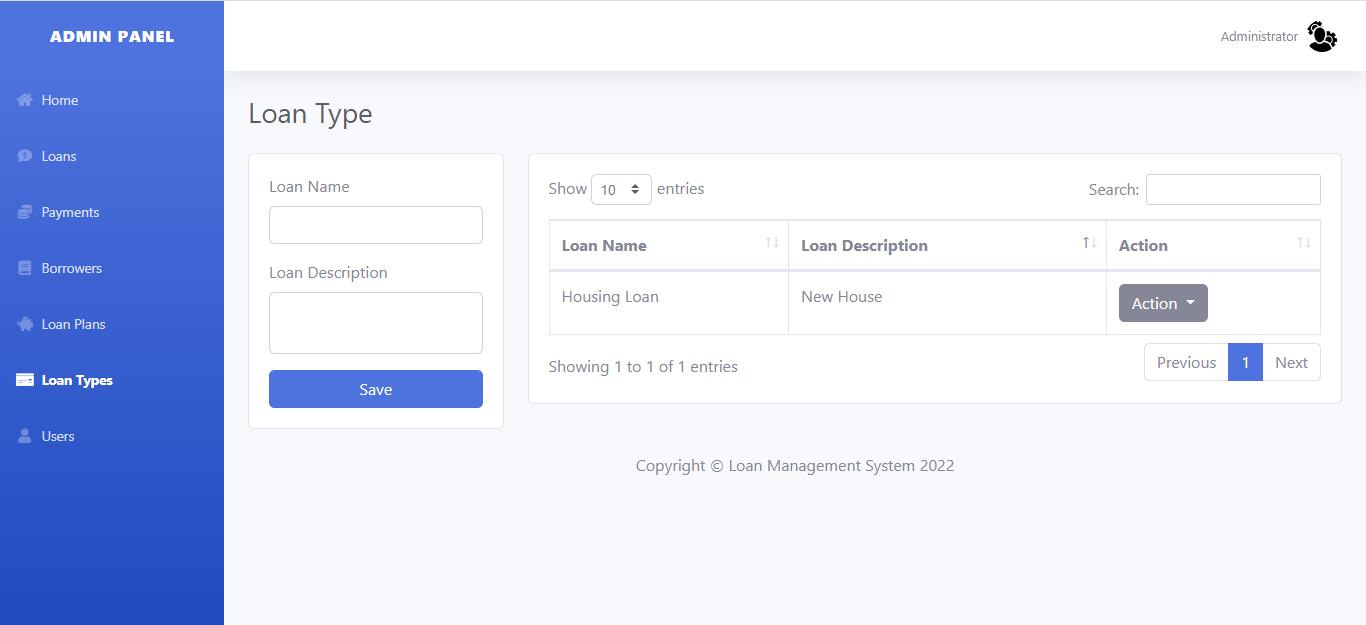Click the Loan Types card icon
This screenshot has height=625, width=1366.
pyautogui.click(x=25, y=380)
